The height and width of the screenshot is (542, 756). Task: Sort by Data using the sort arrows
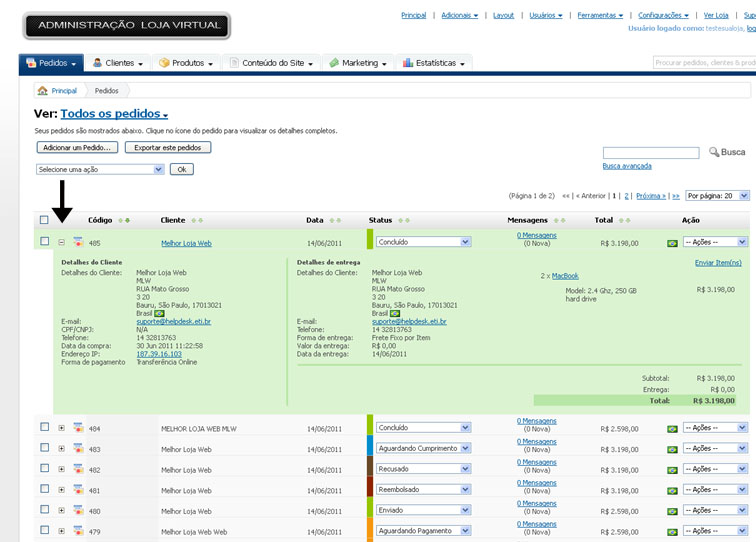(x=335, y=220)
